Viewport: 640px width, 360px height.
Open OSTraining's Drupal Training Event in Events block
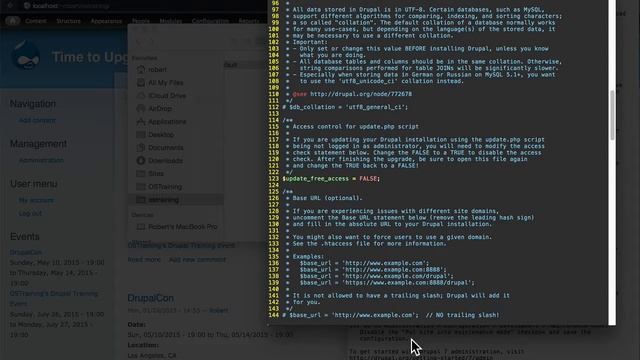point(54,299)
